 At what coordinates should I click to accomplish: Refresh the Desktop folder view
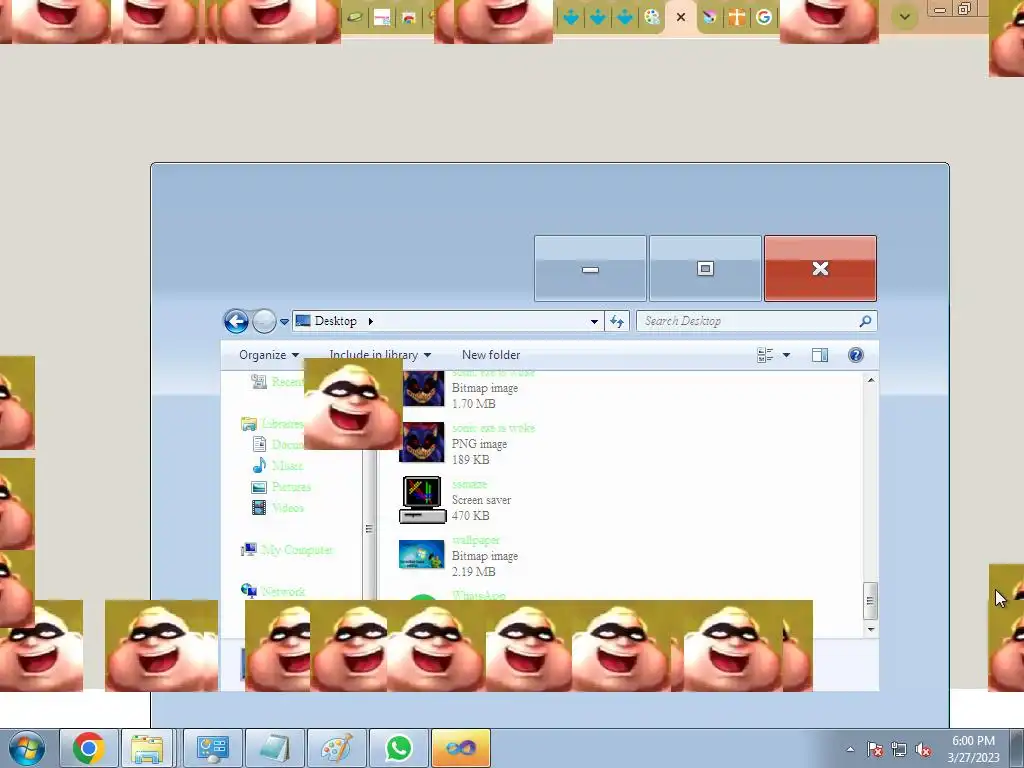pos(616,321)
